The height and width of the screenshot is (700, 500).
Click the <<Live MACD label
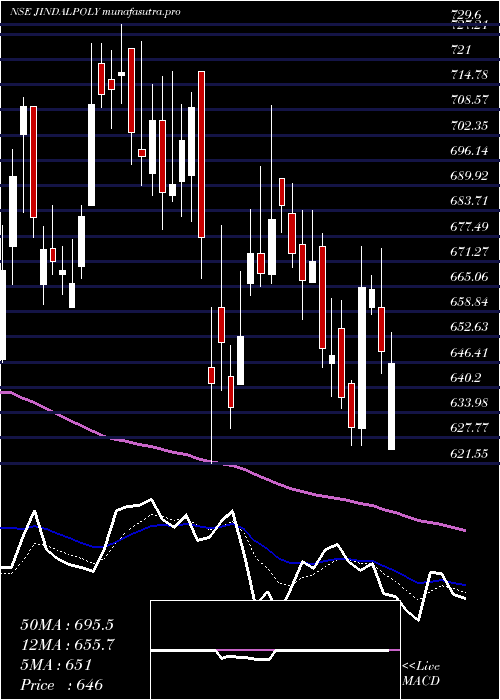point(421,673)
